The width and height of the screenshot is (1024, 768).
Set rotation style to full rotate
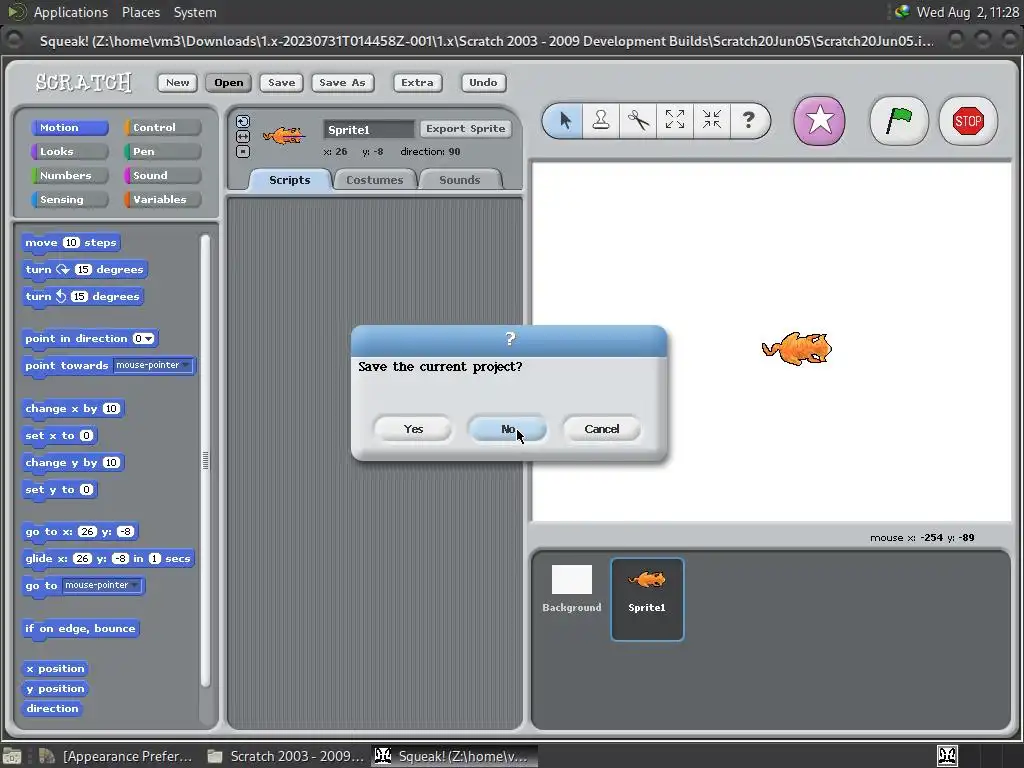(x=242, y=121)
